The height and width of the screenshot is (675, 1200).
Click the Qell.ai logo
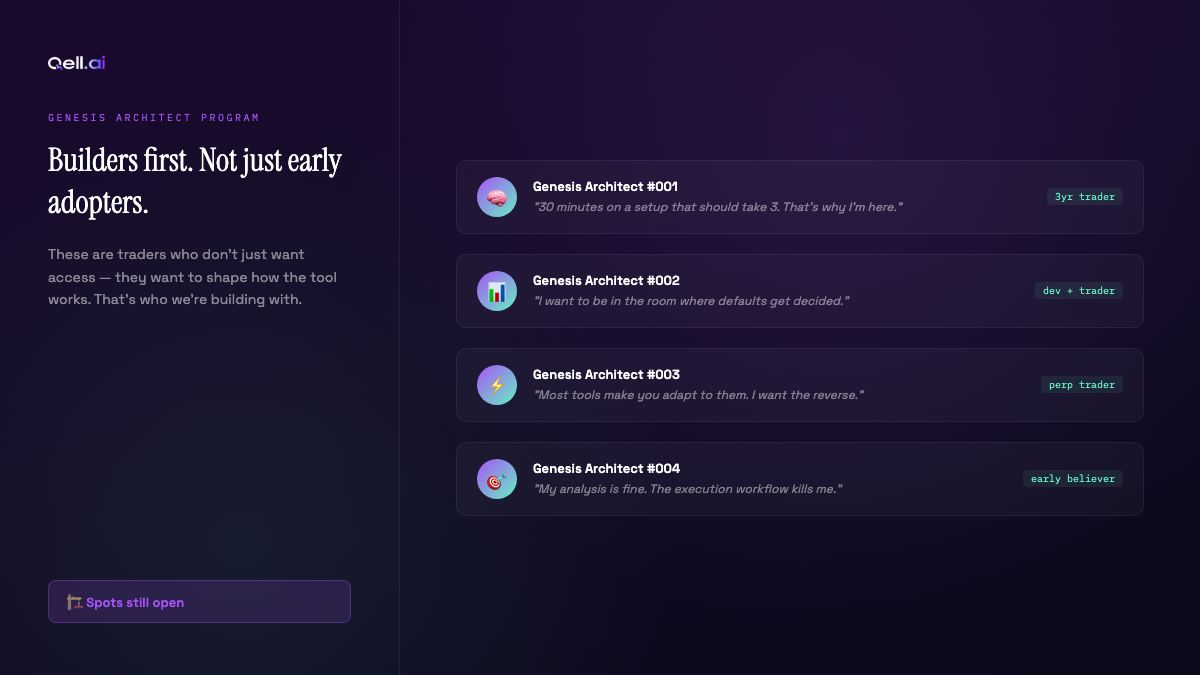(76, 63)
